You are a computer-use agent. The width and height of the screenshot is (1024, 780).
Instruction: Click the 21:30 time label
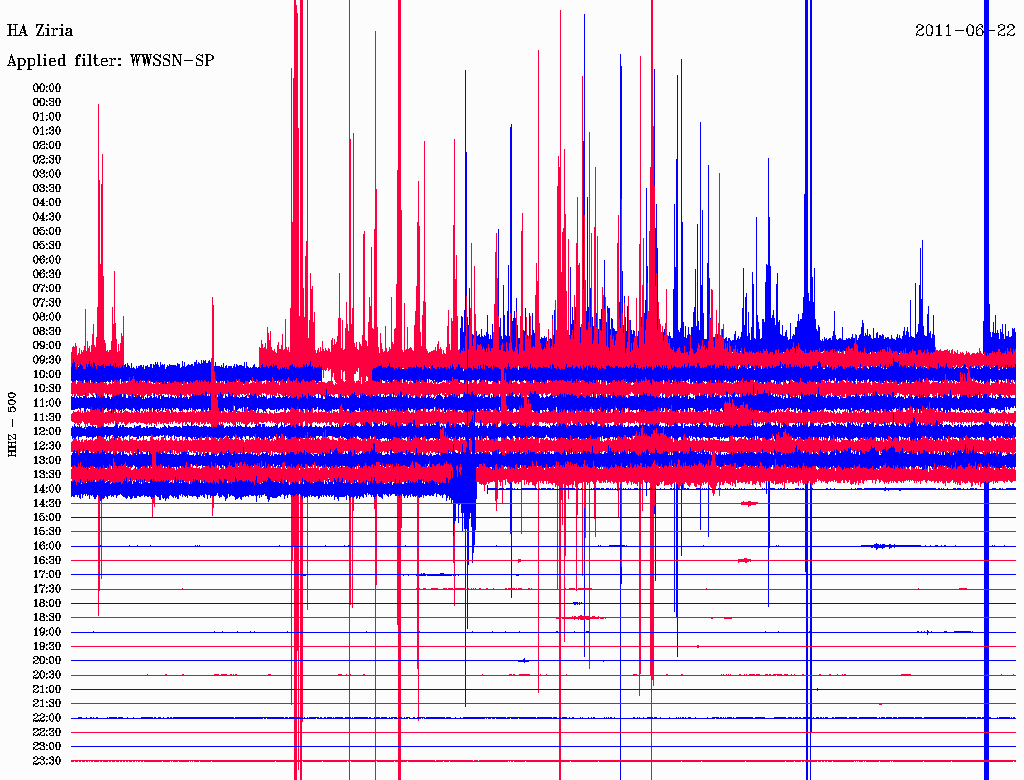pyautogui.click(x=47, y=704)
